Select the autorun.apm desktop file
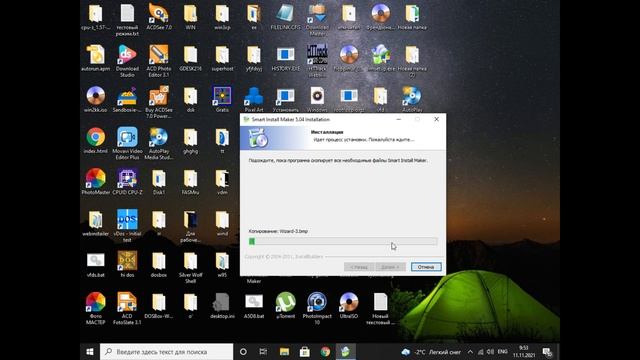The width and height of the screenshot is (640, 360). point(96,58)
